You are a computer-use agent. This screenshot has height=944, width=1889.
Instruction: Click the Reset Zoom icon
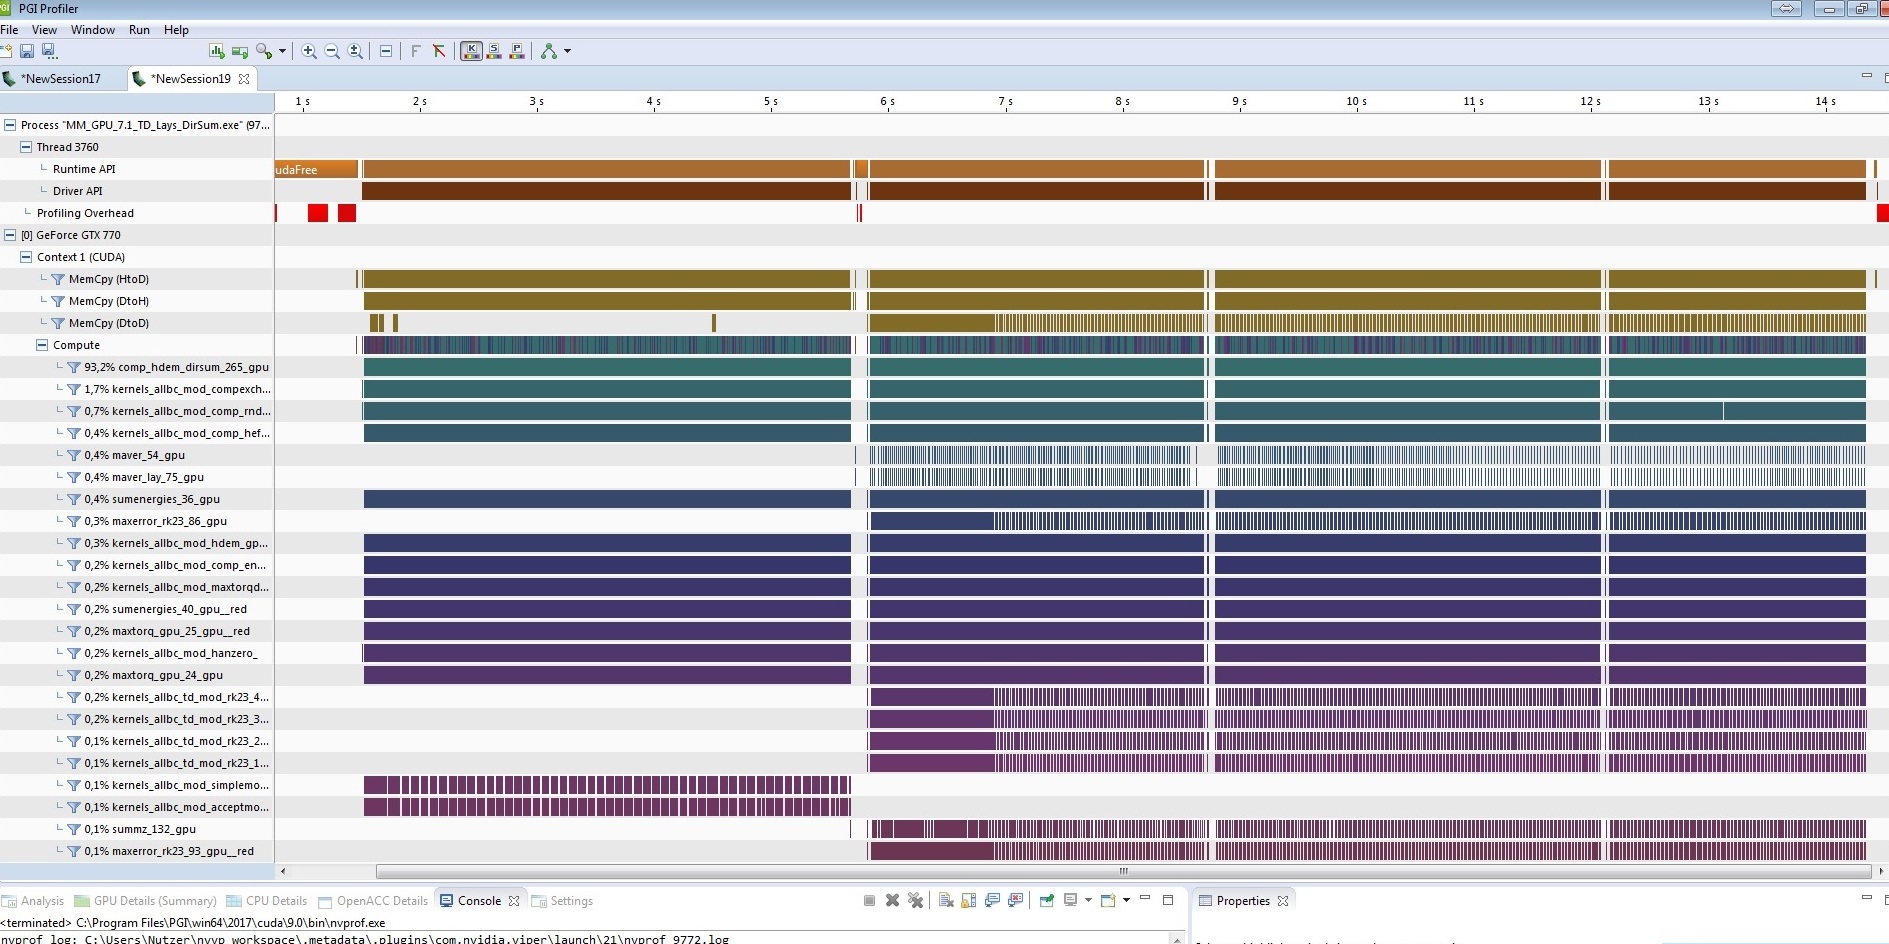356,51
